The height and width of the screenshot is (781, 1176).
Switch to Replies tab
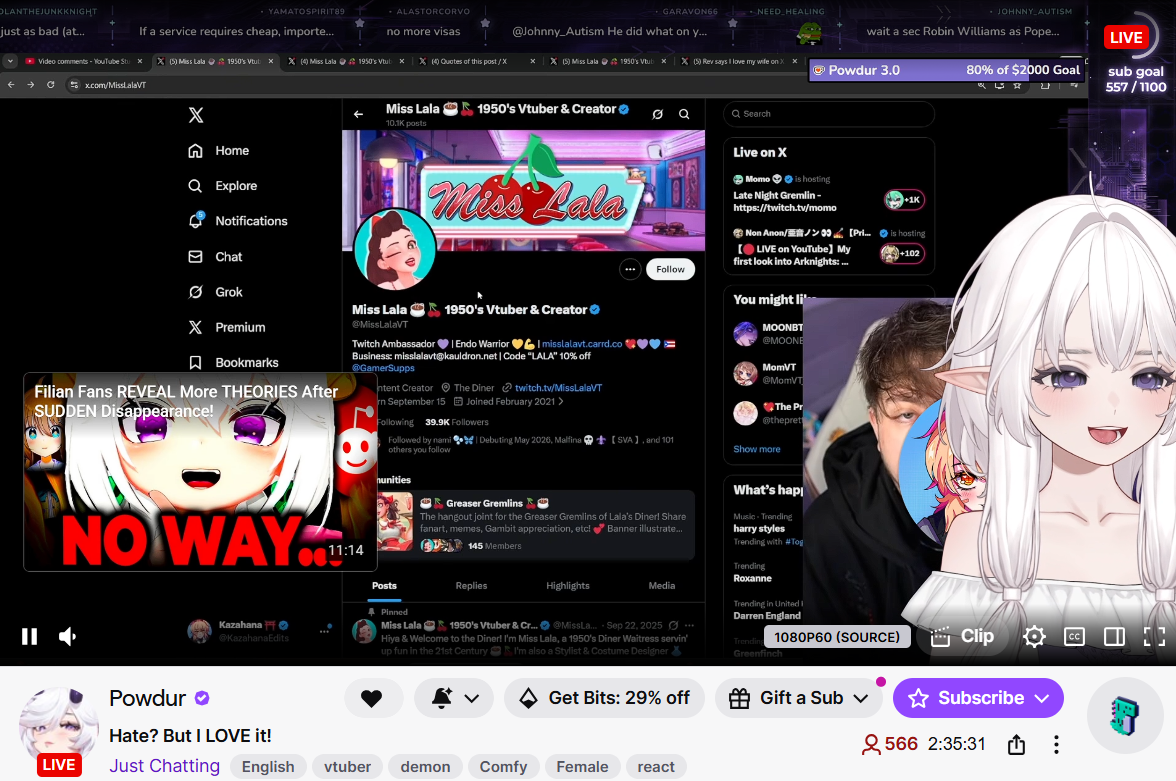point(471,586)
